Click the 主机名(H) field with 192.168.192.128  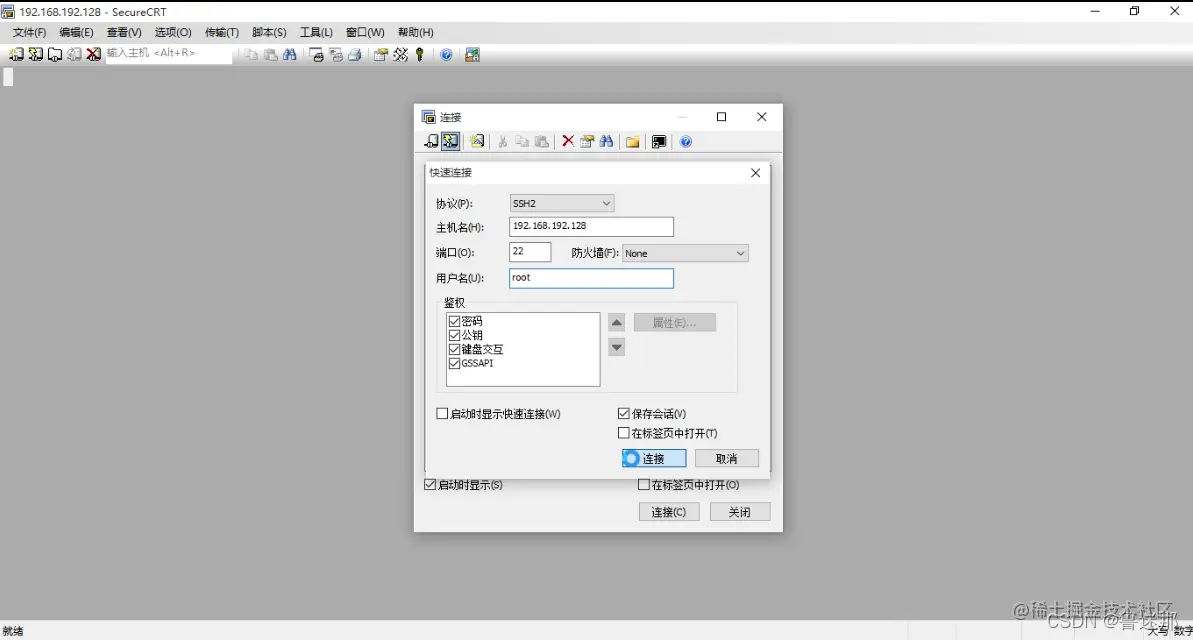[x=591, y=226]
